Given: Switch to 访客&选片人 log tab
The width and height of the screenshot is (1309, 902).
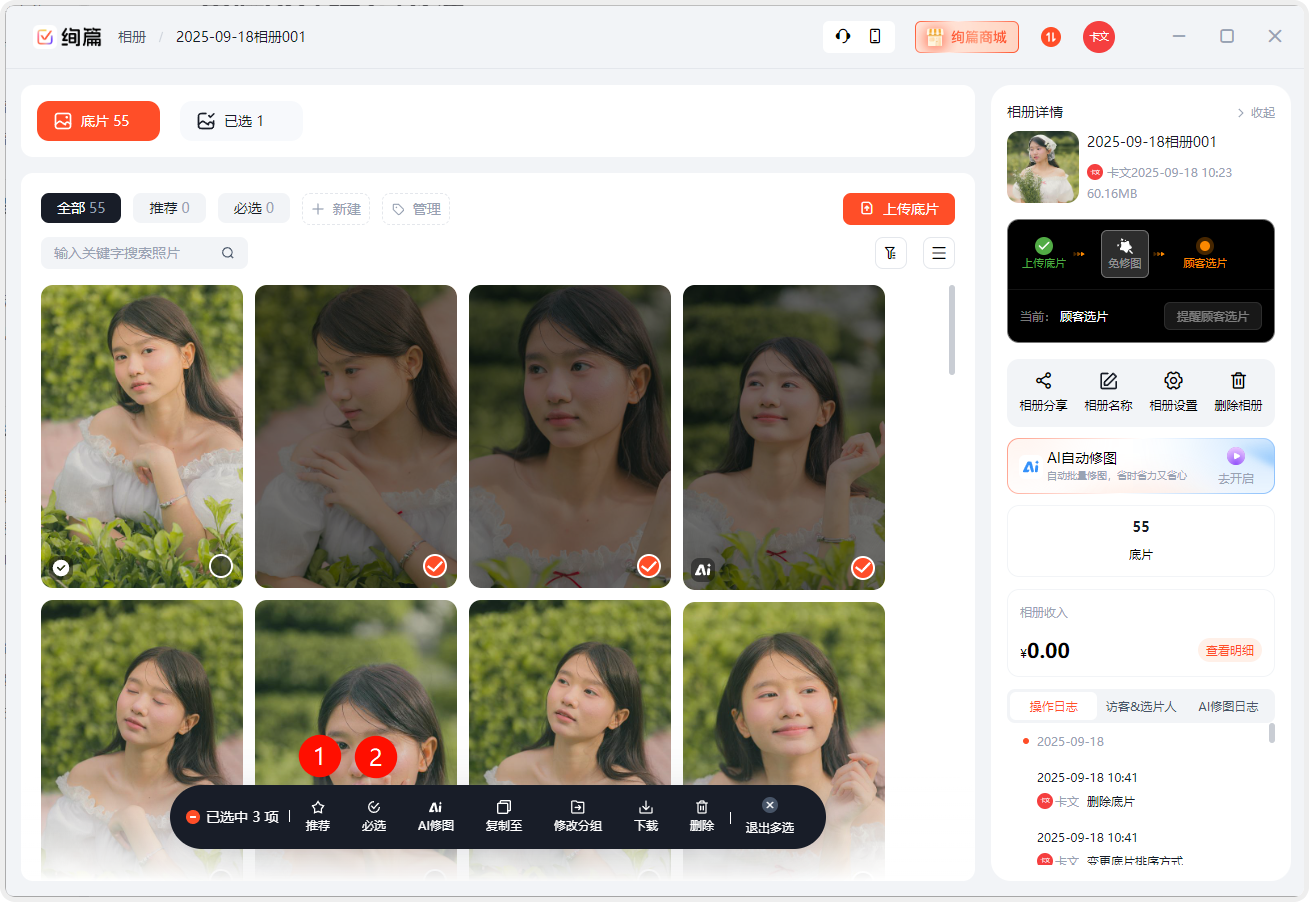Looking at the screenshot, I should point(1141,706).
